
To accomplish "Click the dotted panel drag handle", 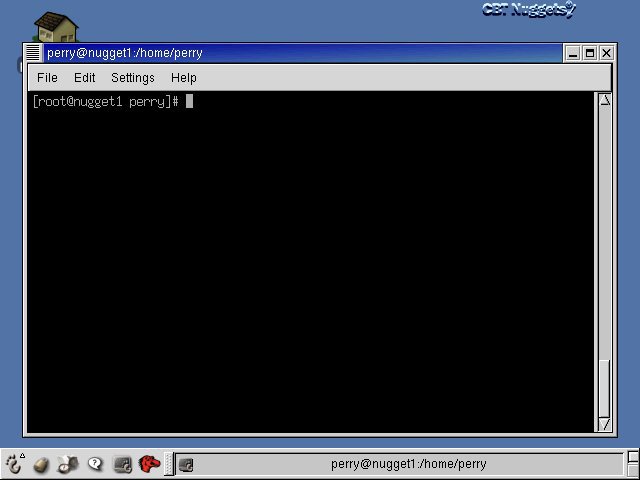I will pos(169,464).
